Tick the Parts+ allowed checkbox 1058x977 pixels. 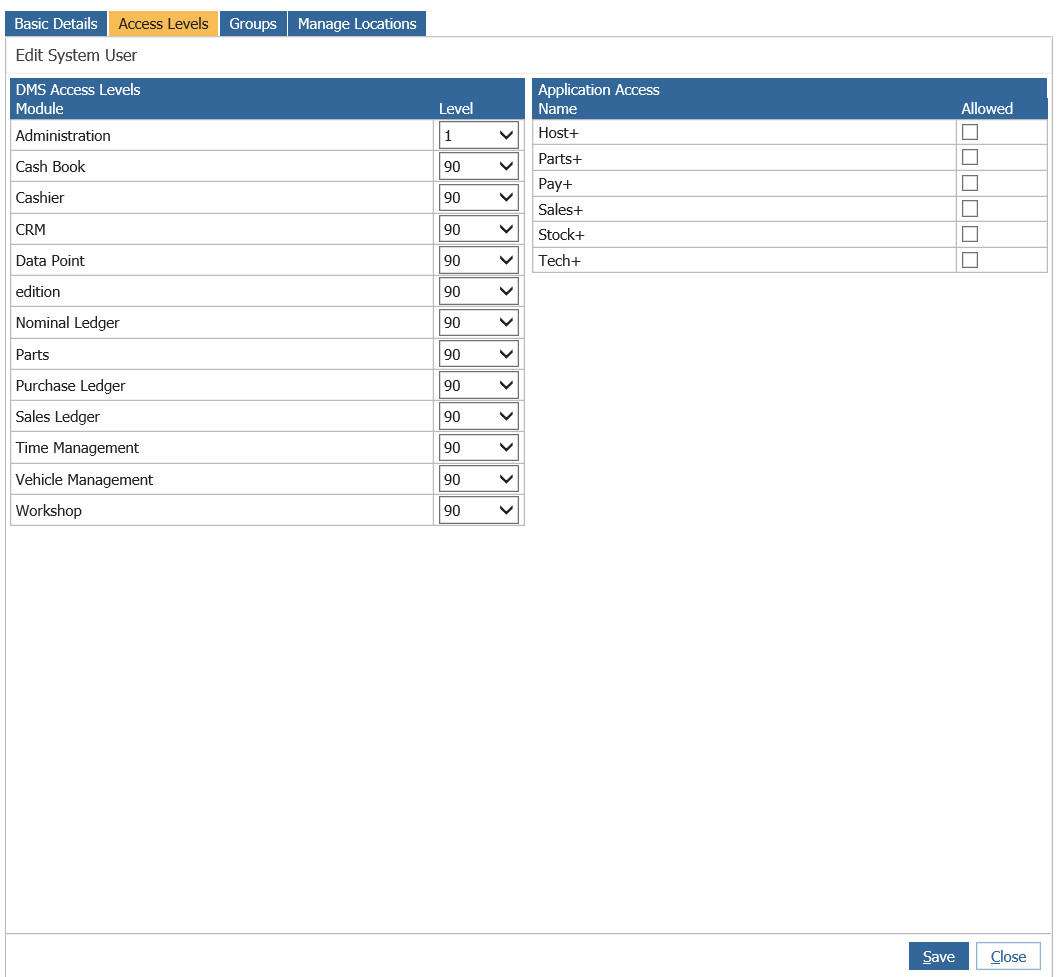click(x=969, y=158)
